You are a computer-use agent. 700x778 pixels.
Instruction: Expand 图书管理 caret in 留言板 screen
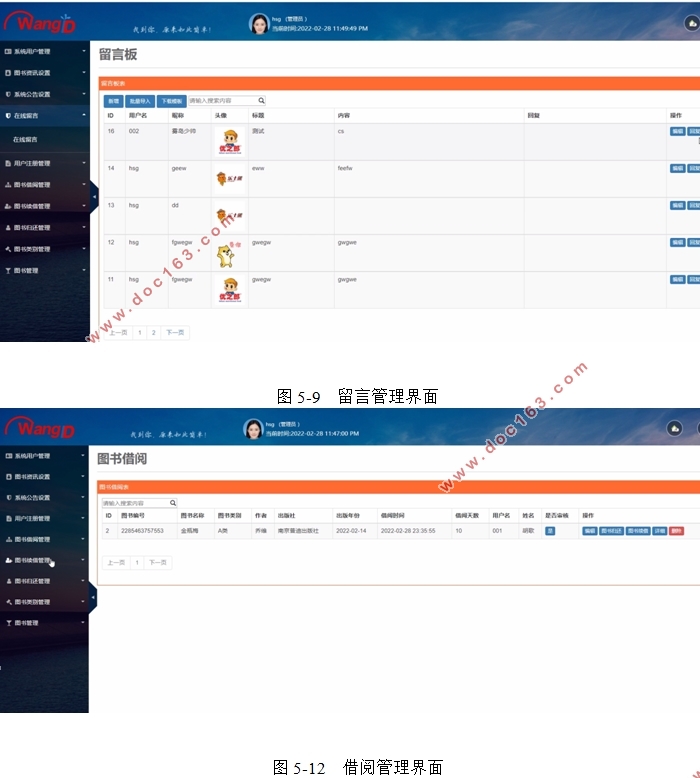click(x=83, y=270)
